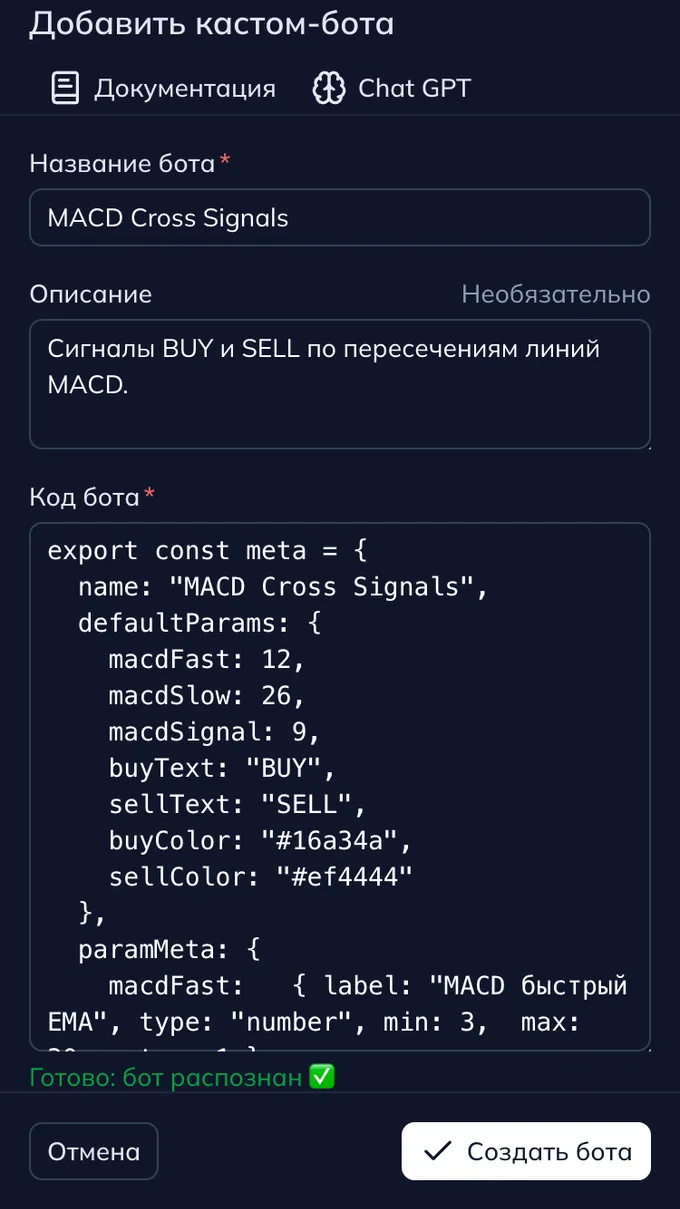The width and height of the screenshot is (680, 1209).
Task: Click the Documentation book icon
Action: click(65, 88)
